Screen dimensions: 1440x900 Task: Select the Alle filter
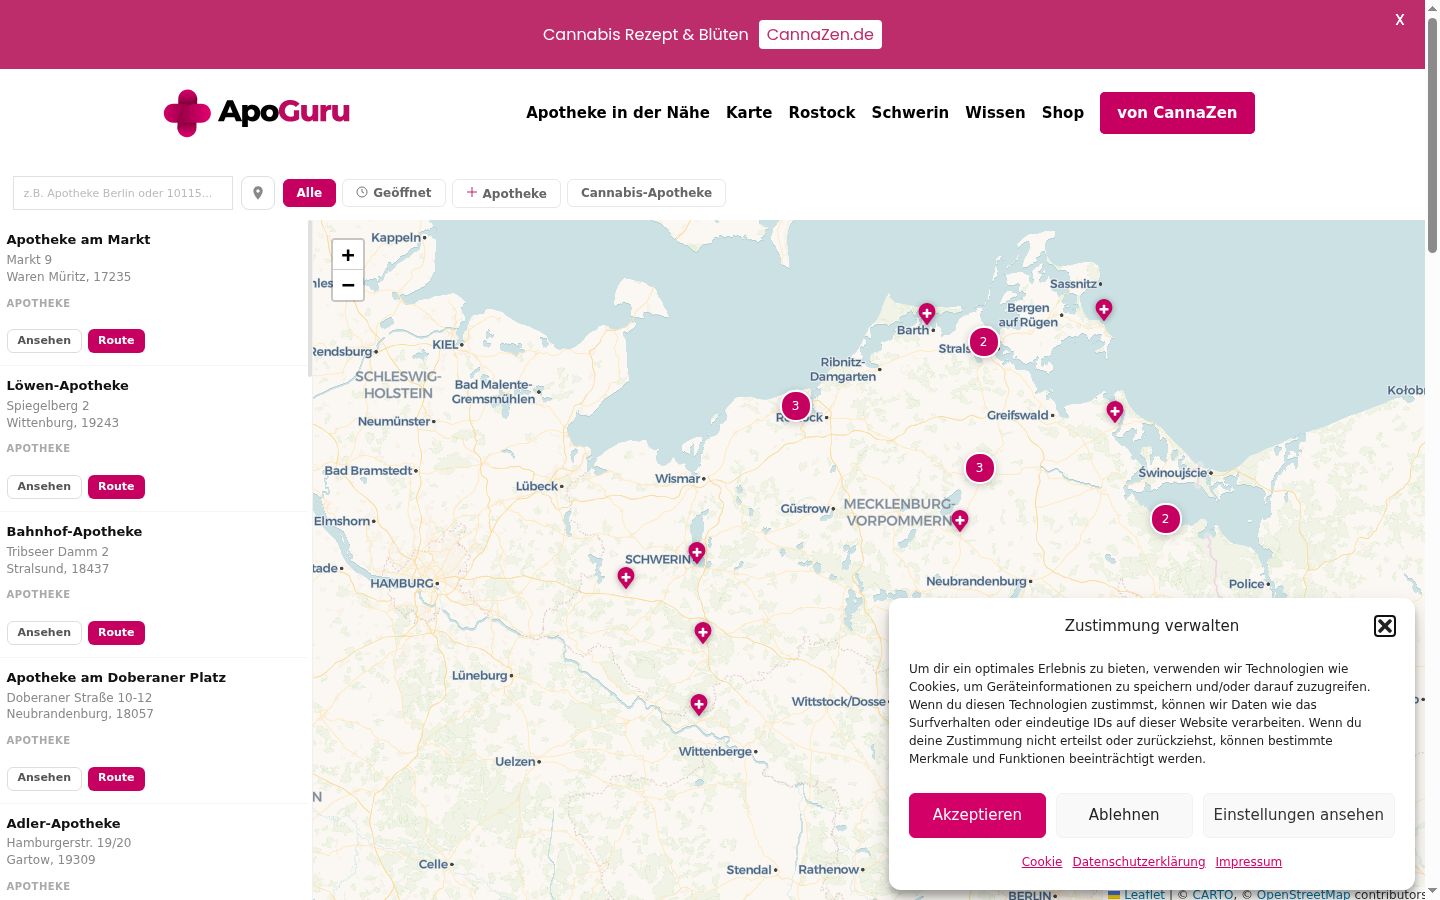click(309, 193)
